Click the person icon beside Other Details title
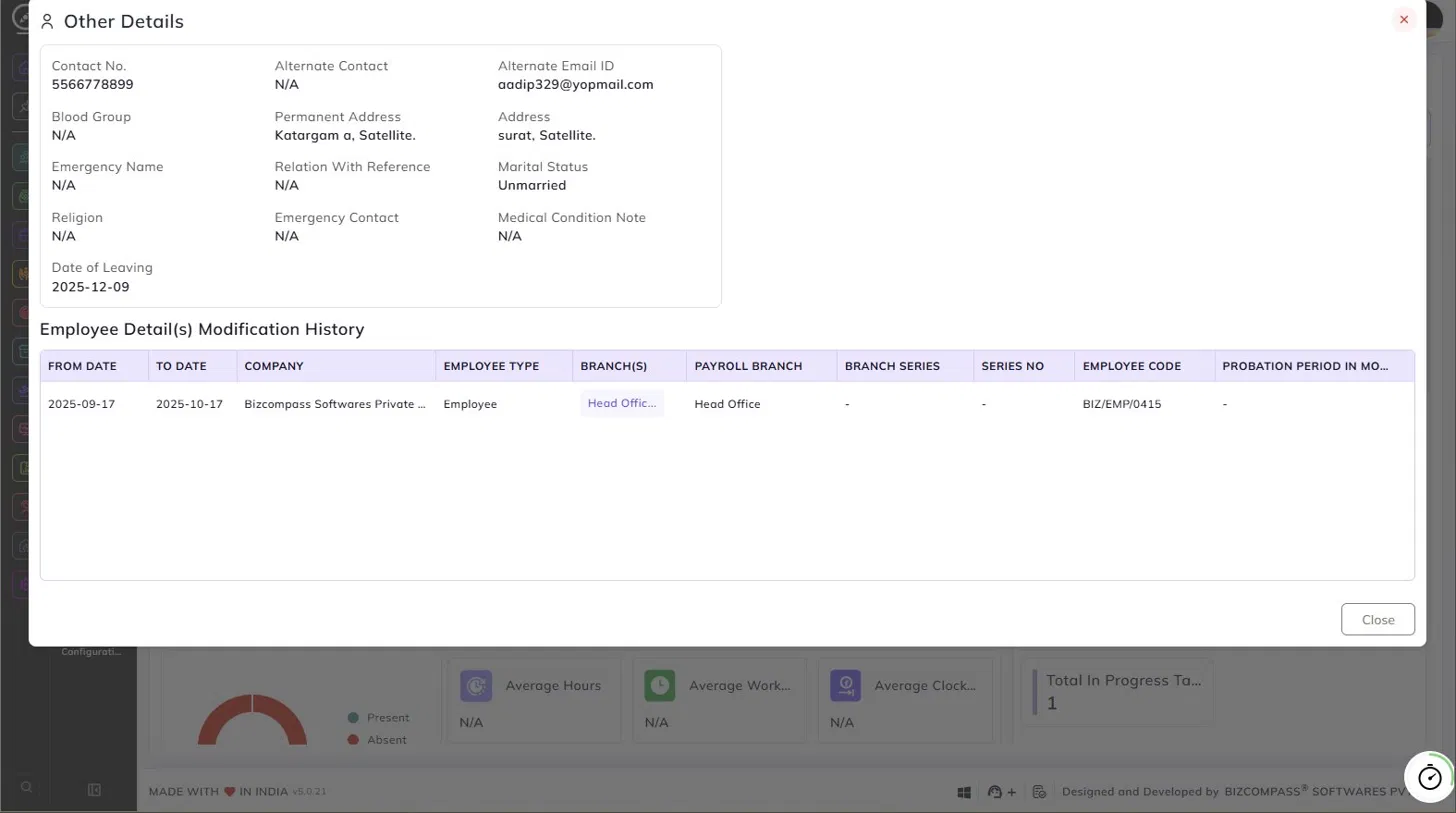Viewport: 1456px width, 813px height. [x=47, y=21]
